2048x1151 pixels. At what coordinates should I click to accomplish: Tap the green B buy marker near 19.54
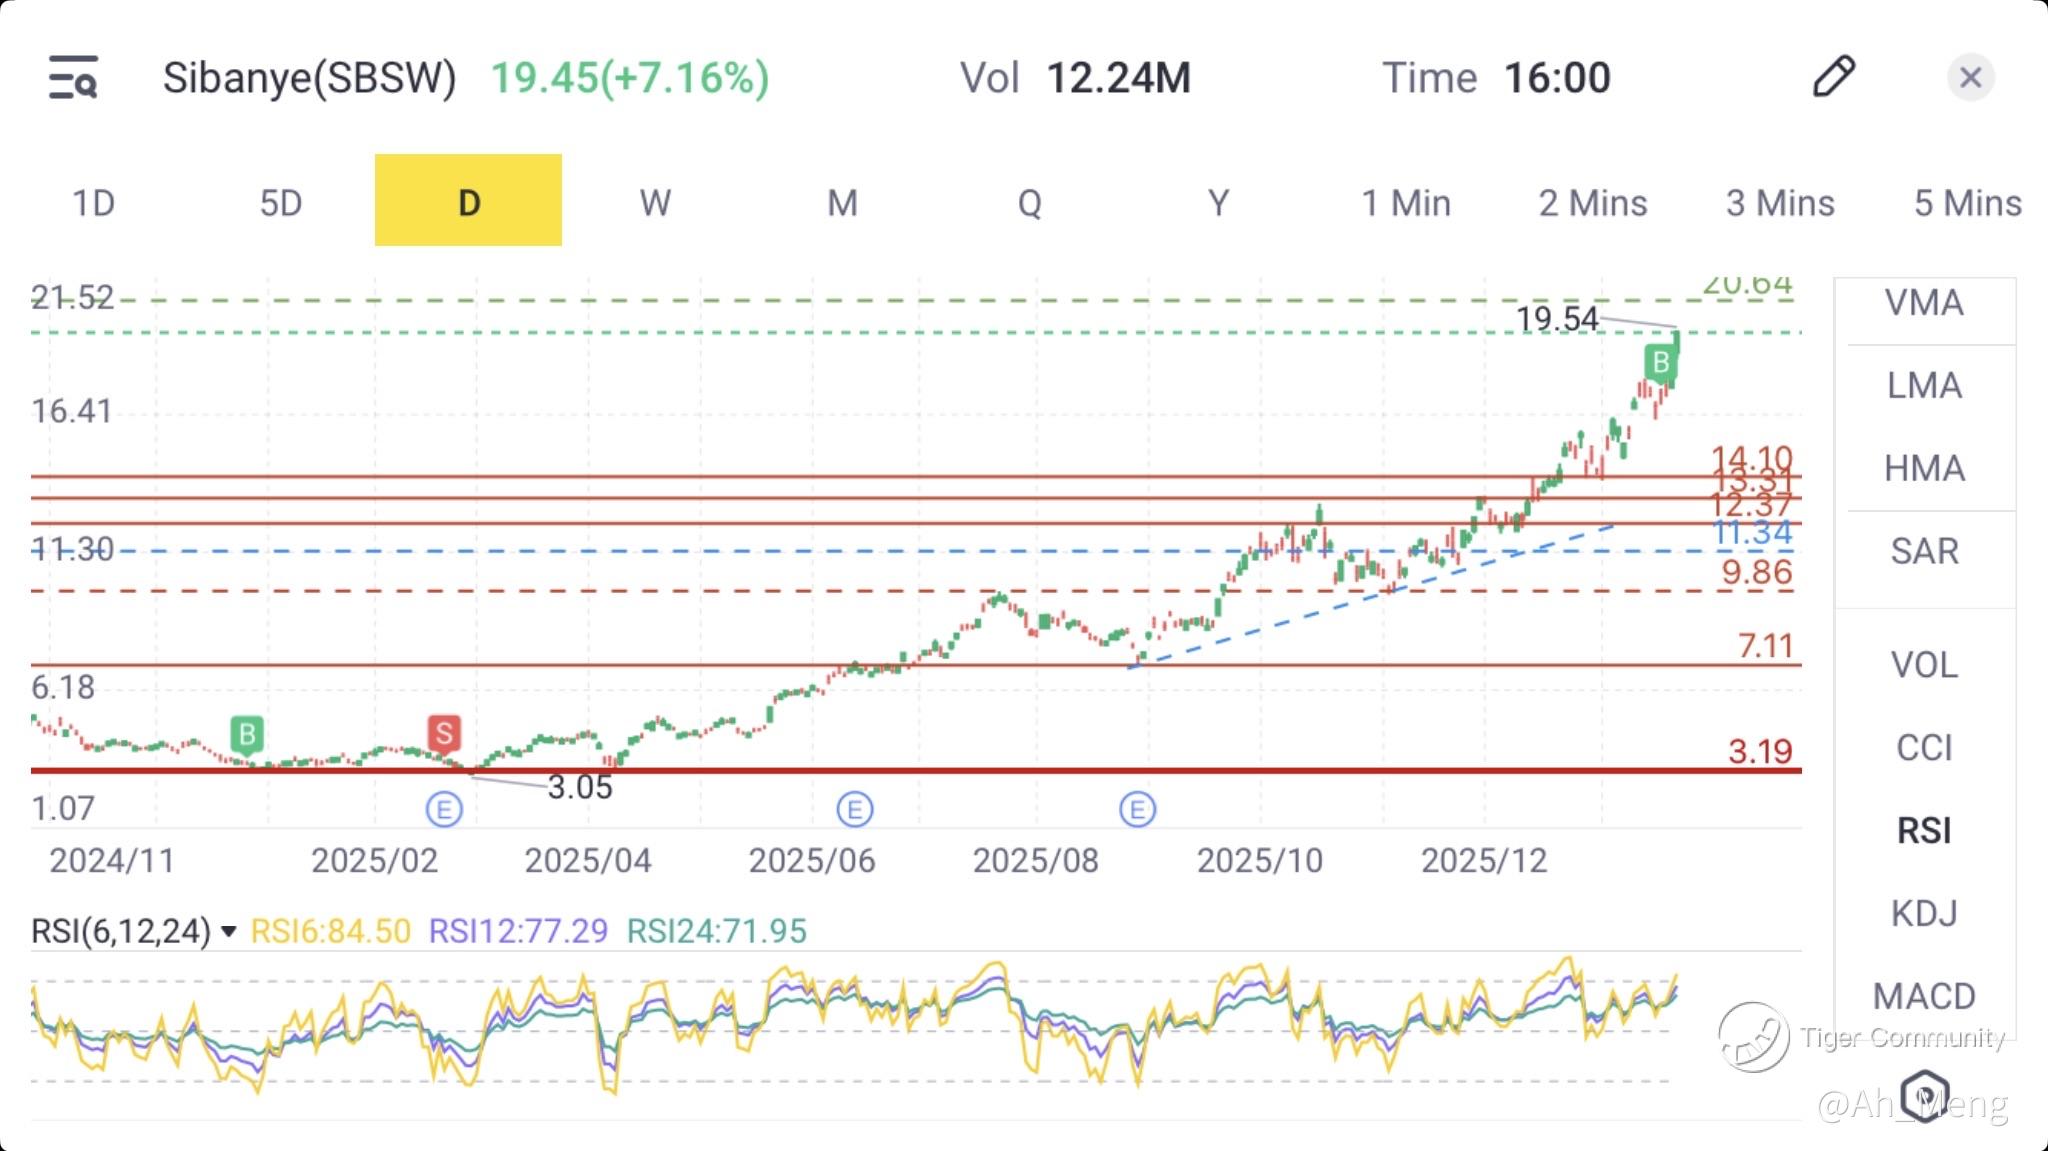[x=1660, y=362]
